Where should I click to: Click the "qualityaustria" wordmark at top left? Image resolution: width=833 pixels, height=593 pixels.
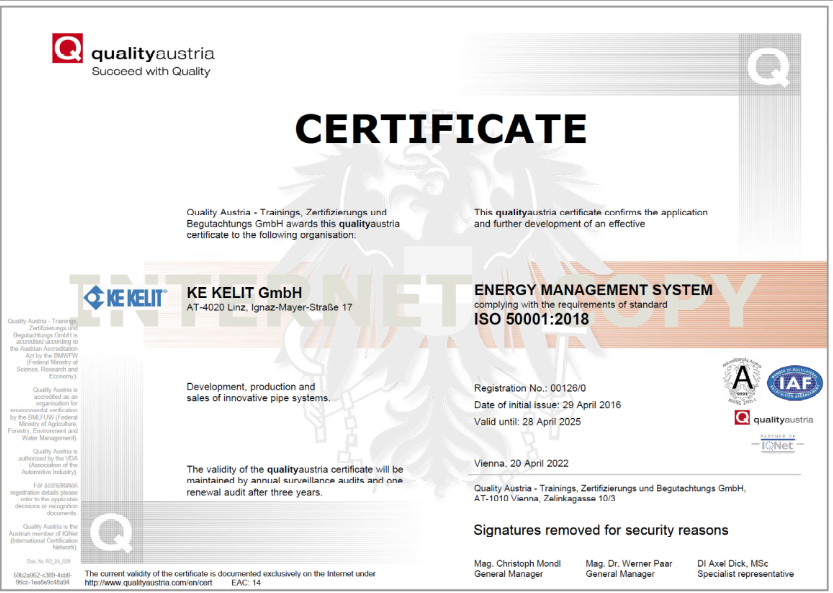tap(153, 54)
